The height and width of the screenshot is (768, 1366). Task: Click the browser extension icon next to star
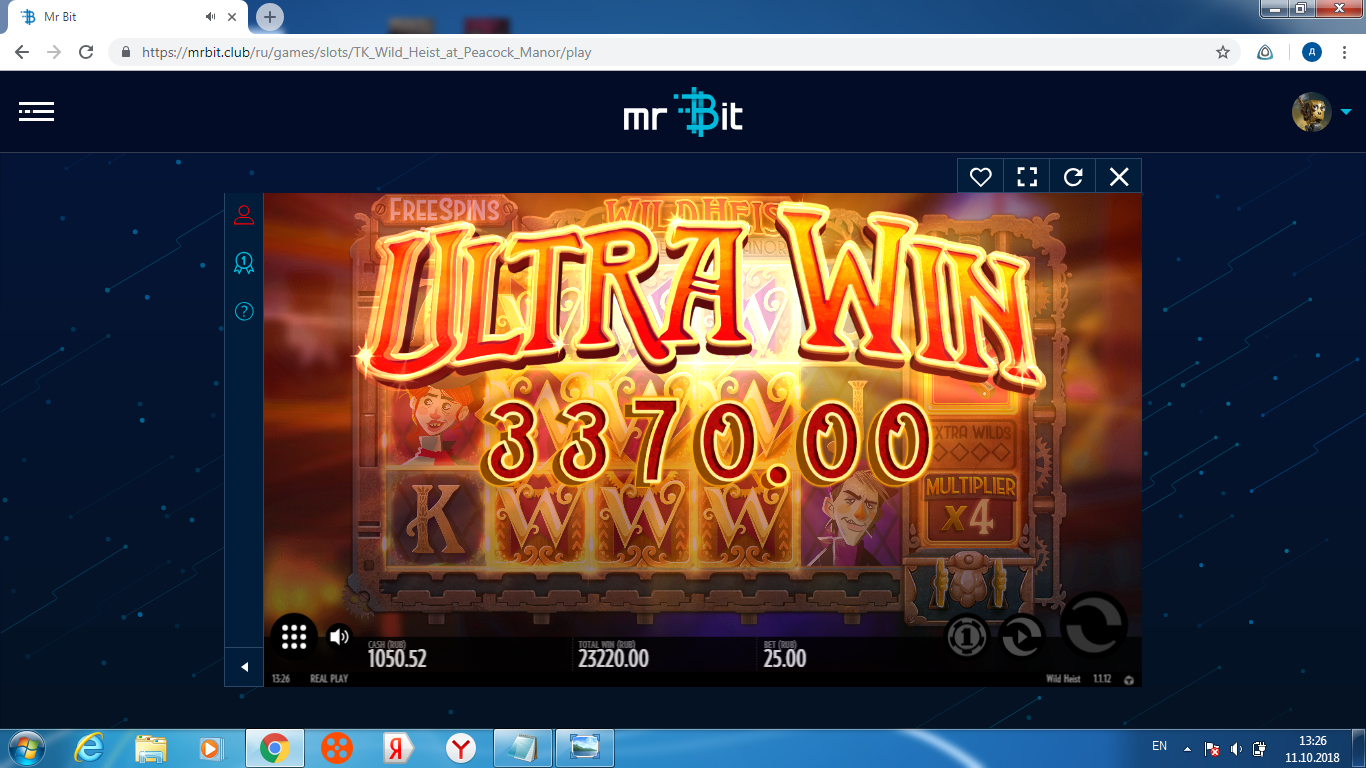coord(1265,52)
